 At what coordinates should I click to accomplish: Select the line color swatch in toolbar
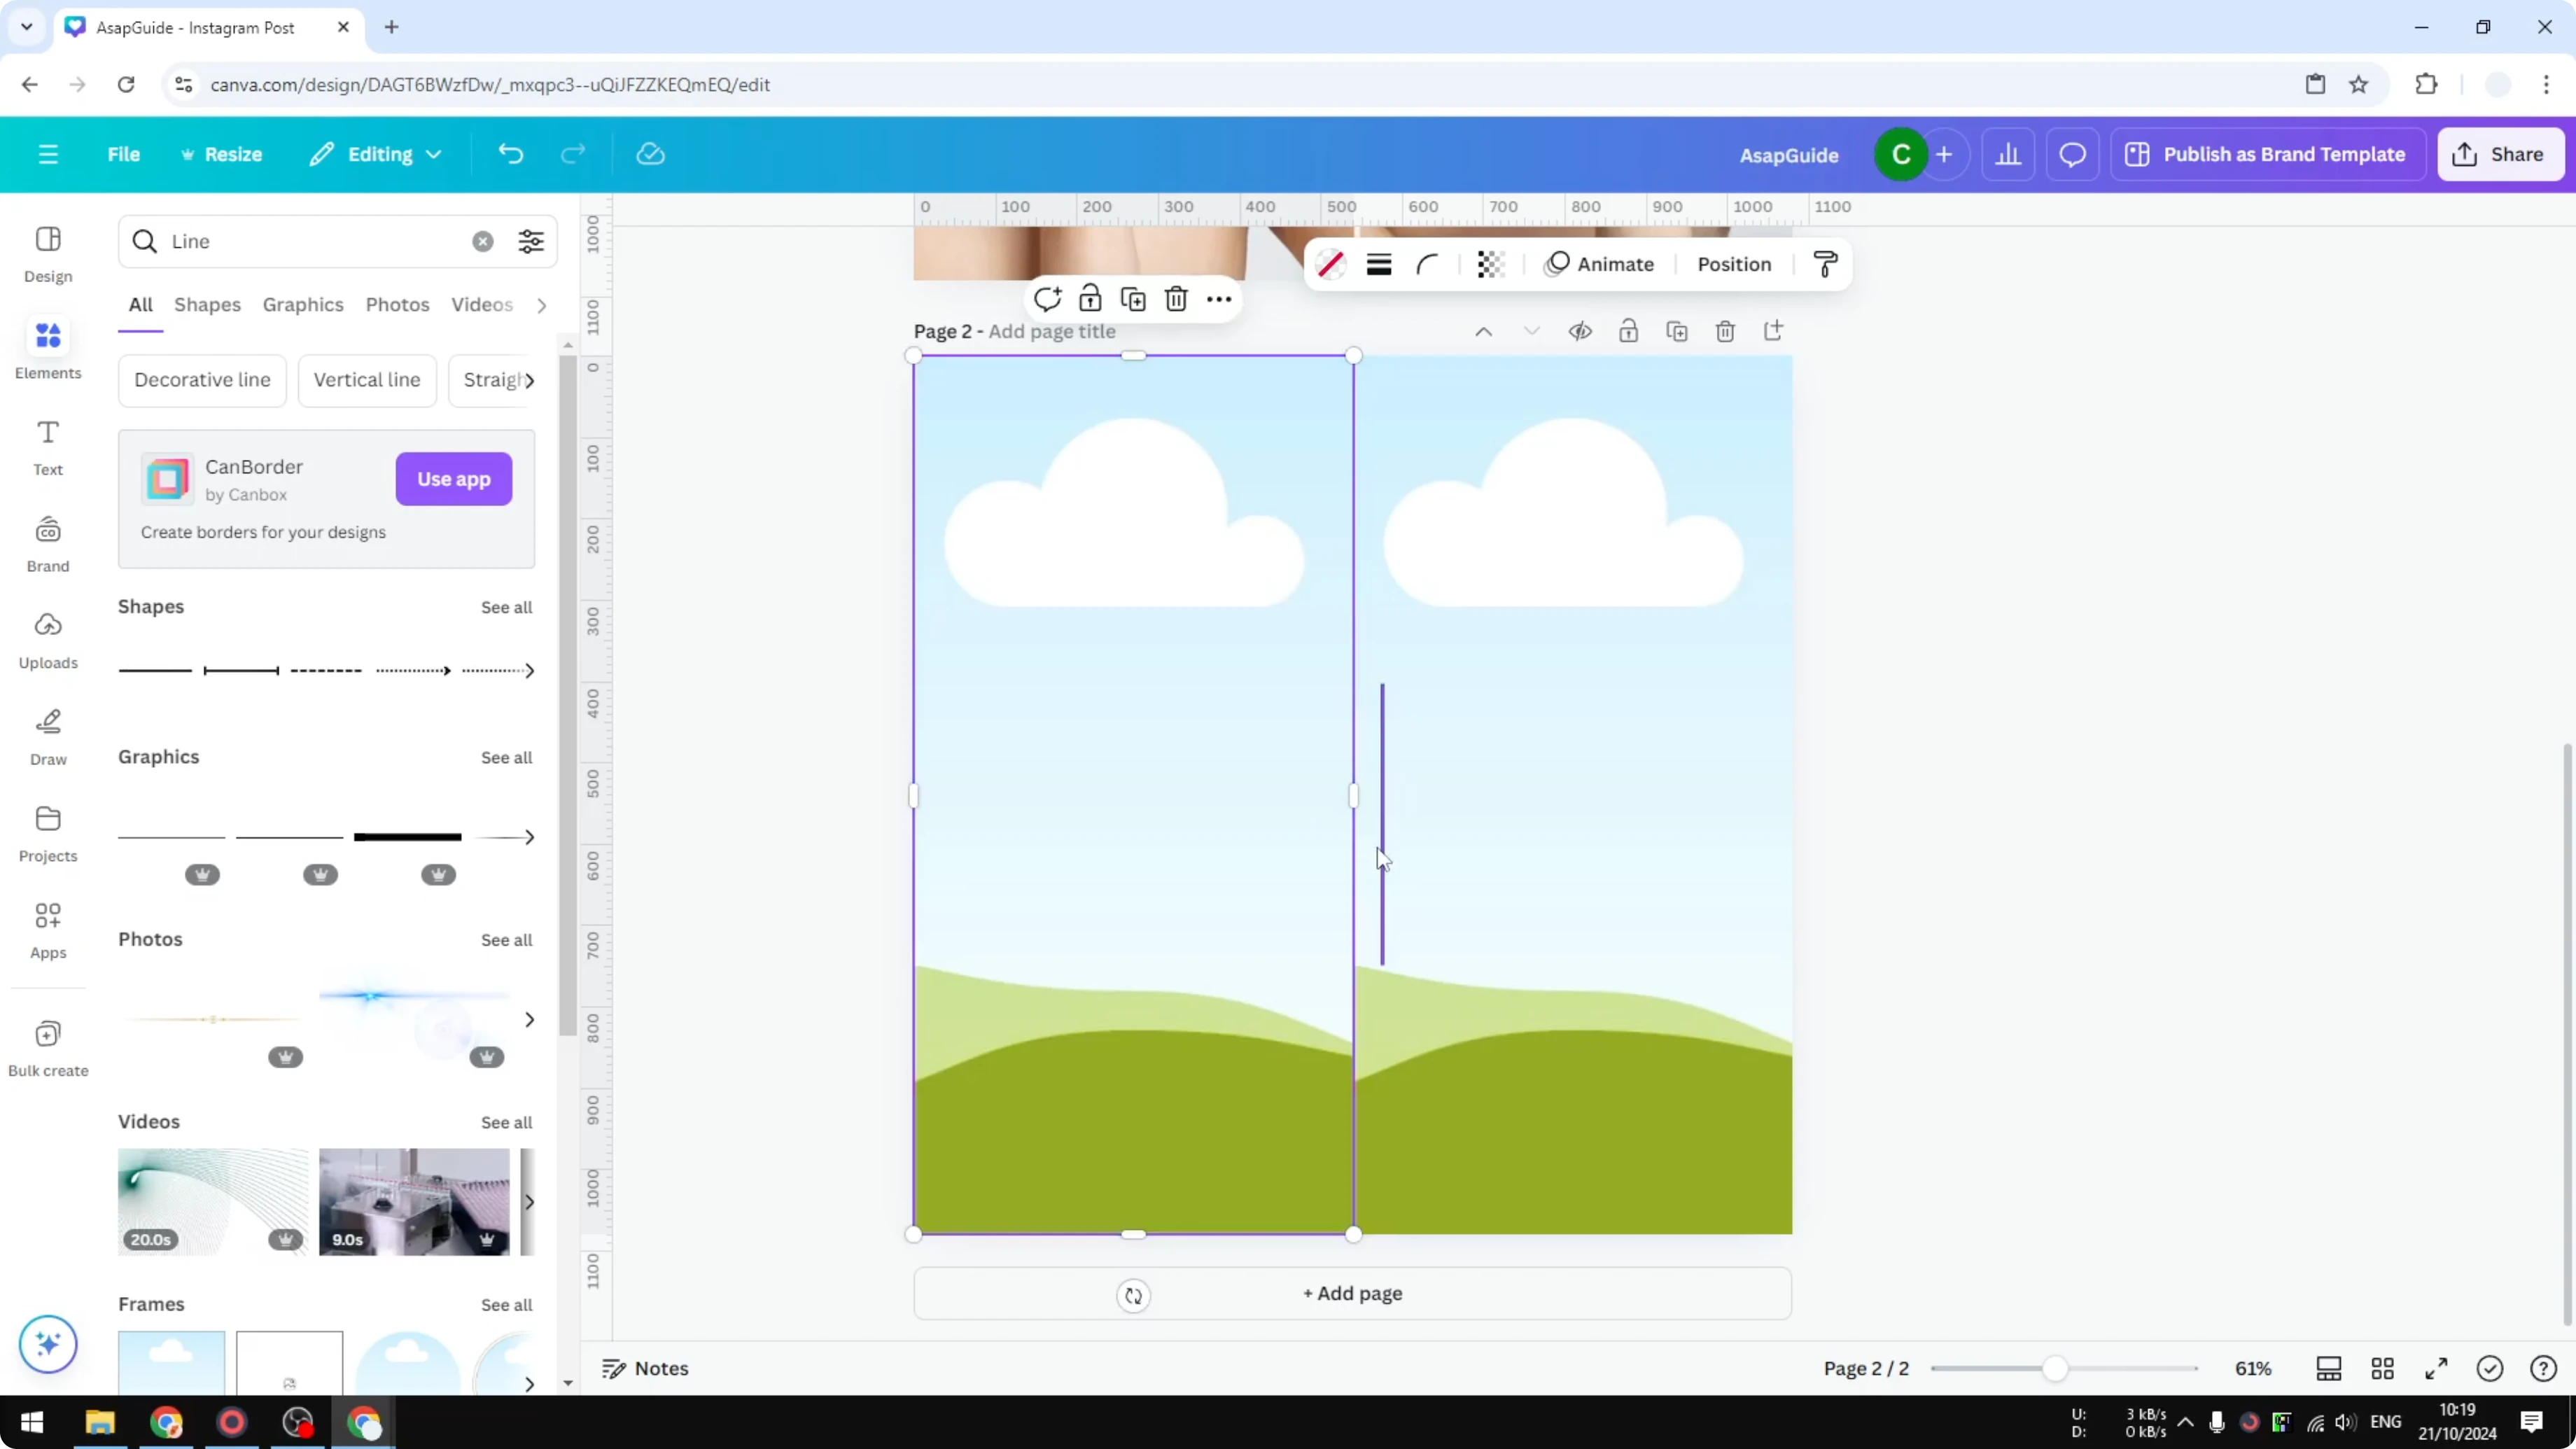(x=1331, y=264)
